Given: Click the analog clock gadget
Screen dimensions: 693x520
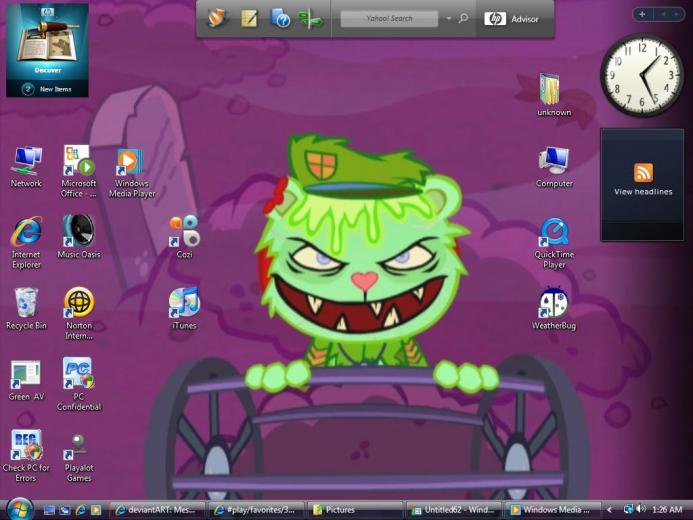Looking at the screenshot, I should click(x=641, y=76).
